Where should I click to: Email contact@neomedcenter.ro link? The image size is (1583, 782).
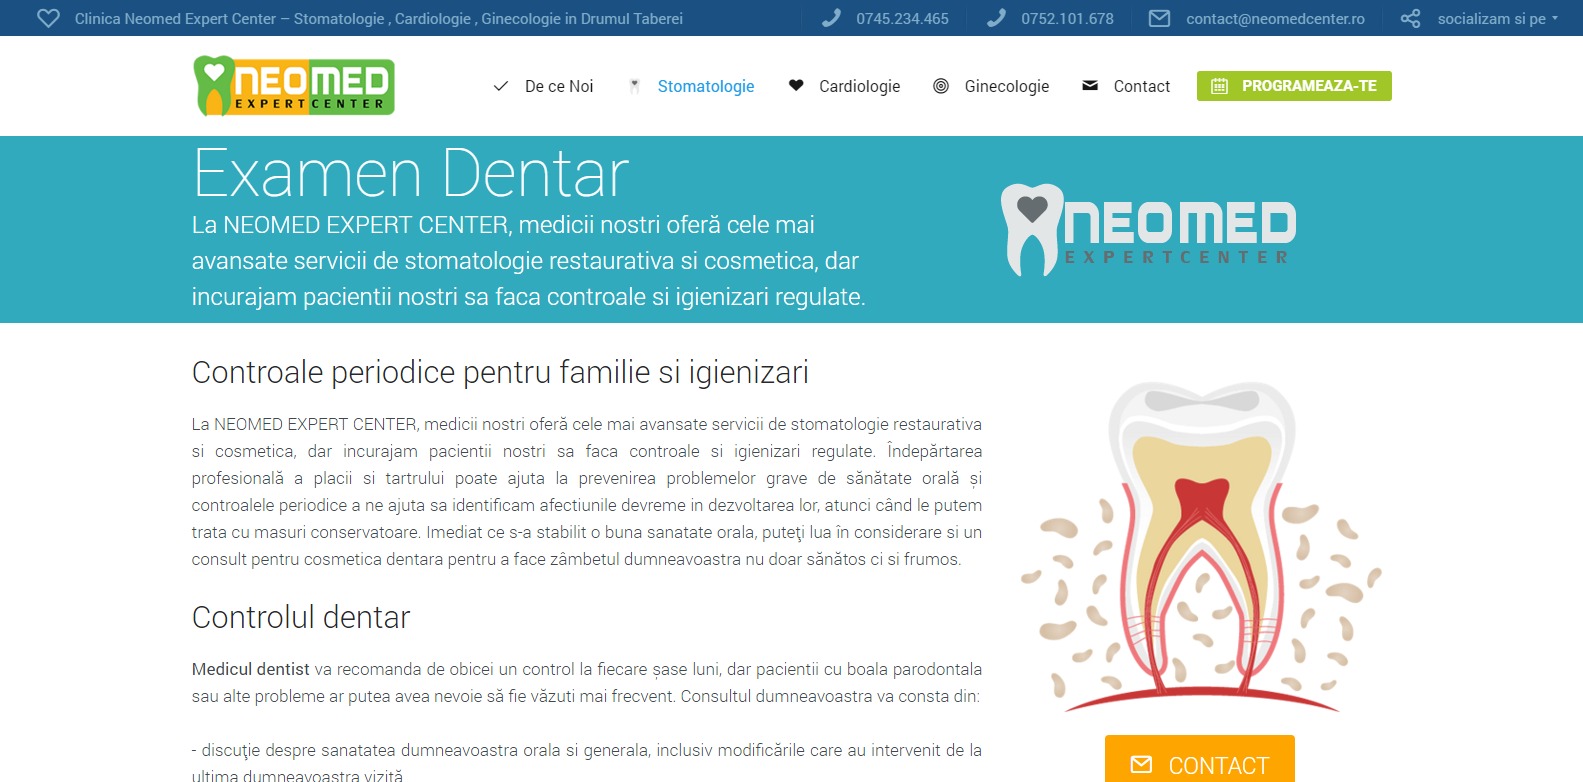click(x=1275, y=19)
